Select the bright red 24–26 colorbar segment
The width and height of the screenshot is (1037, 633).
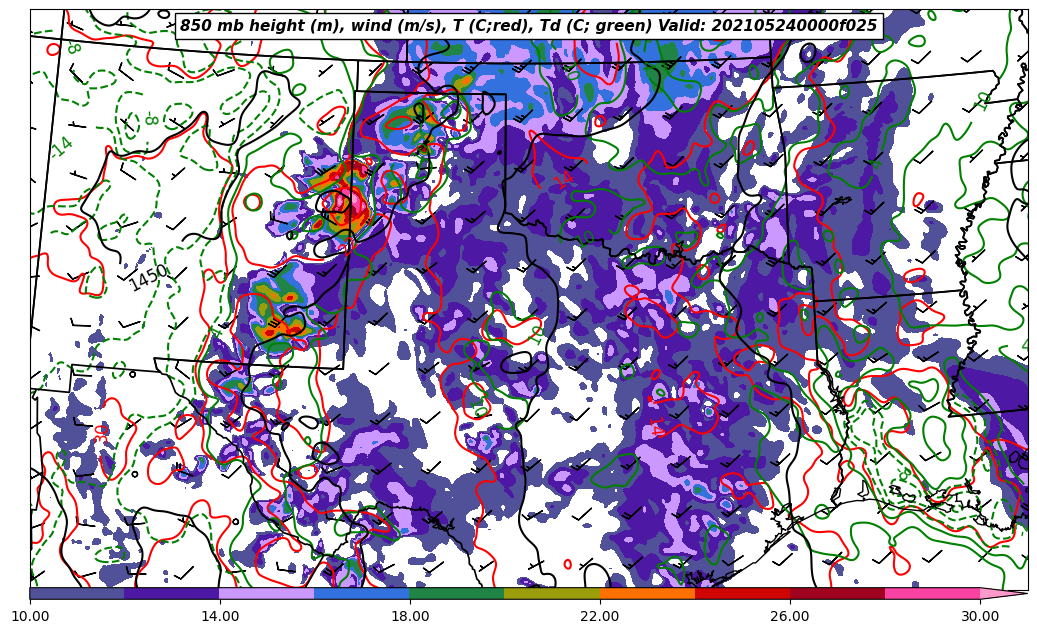coord(742,593)
